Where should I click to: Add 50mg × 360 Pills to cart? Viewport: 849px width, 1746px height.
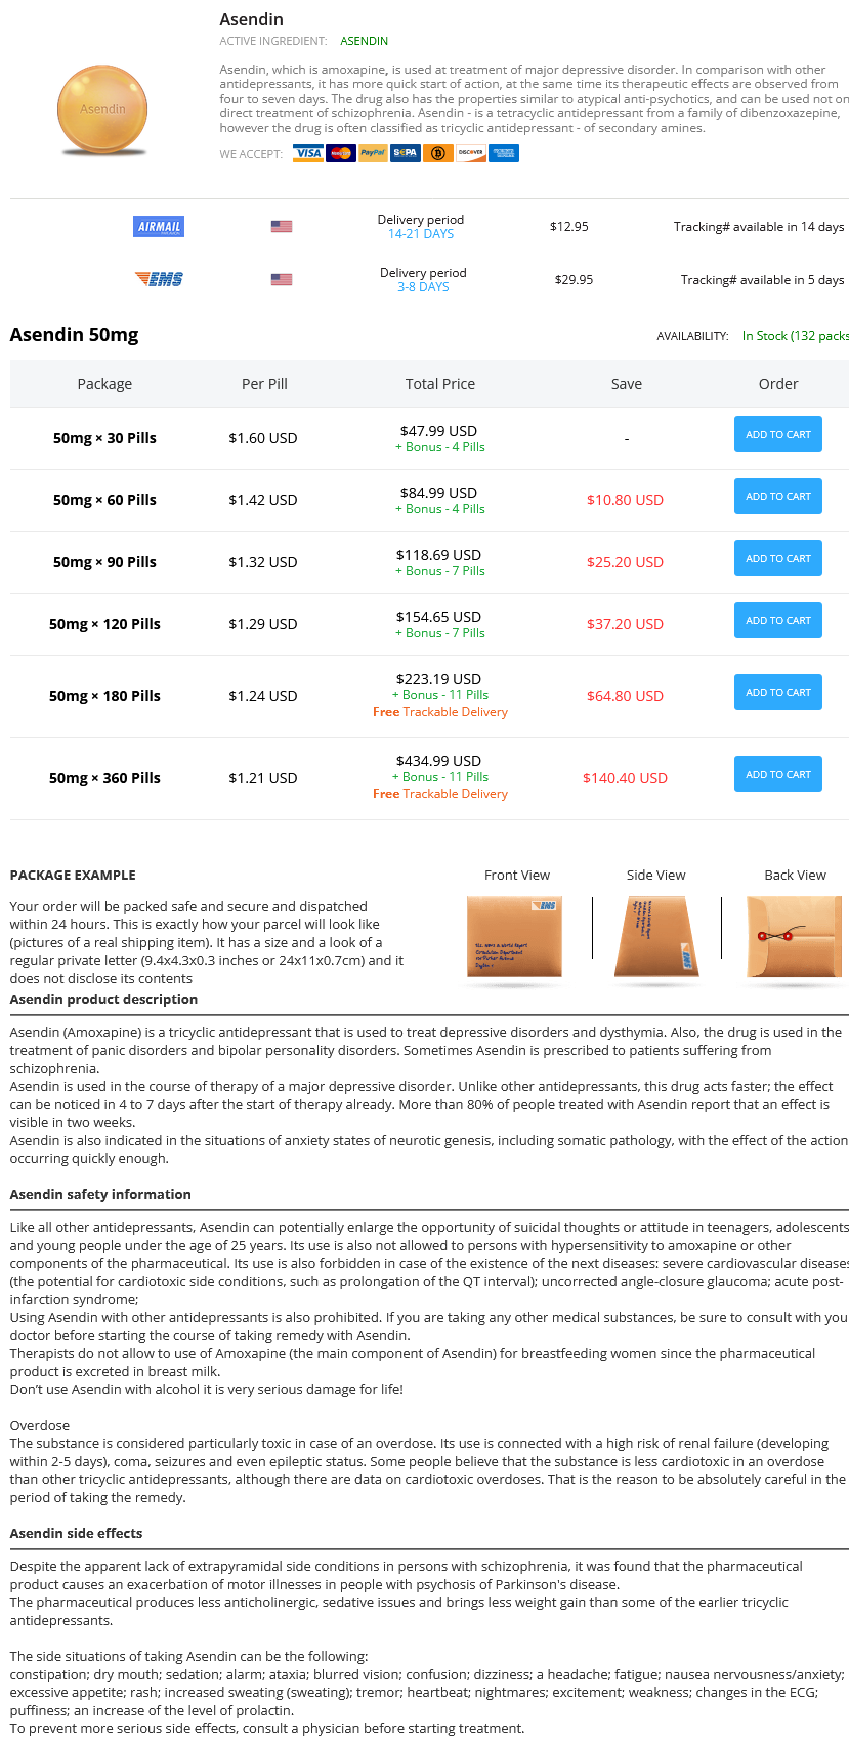coord(778,774)
